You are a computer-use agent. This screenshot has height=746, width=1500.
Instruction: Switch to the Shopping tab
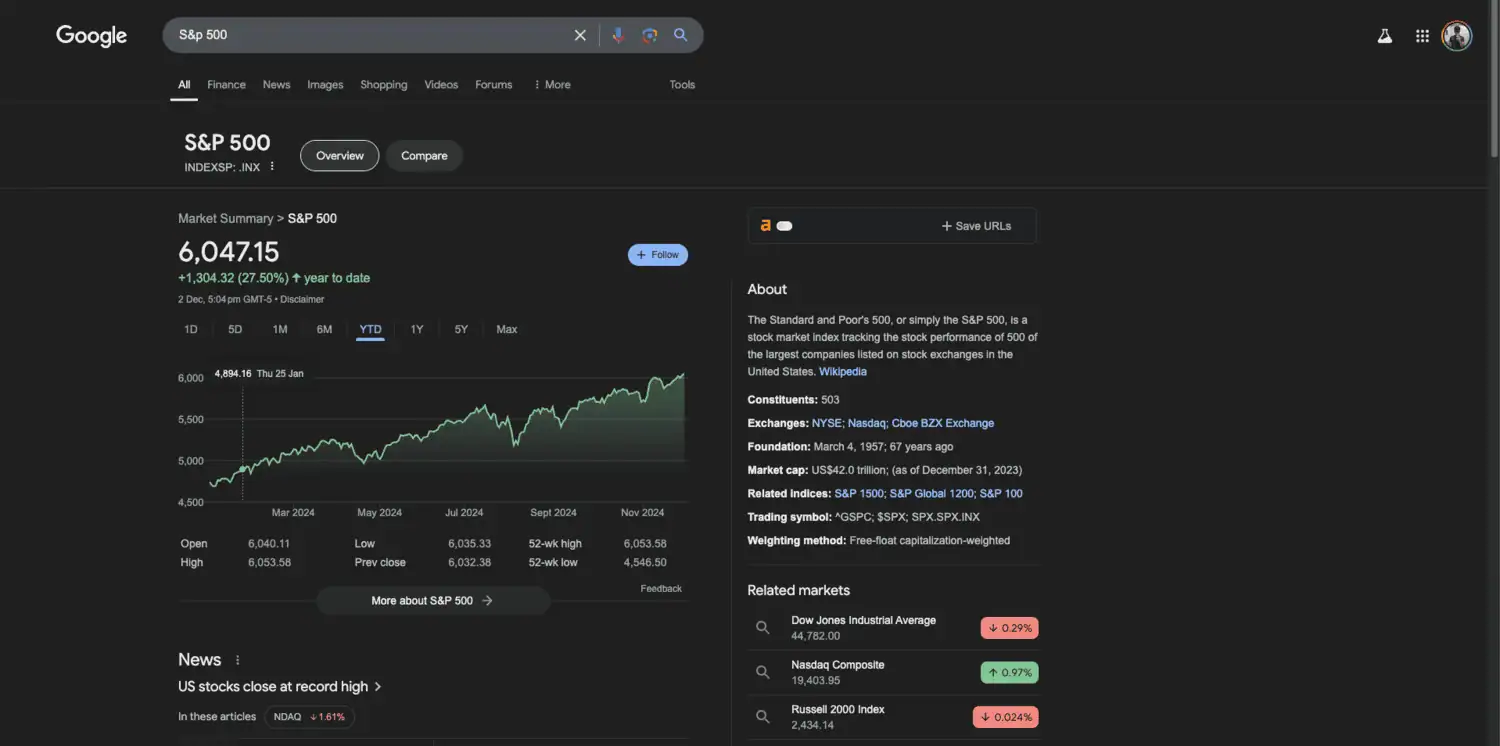pos(384,85)
